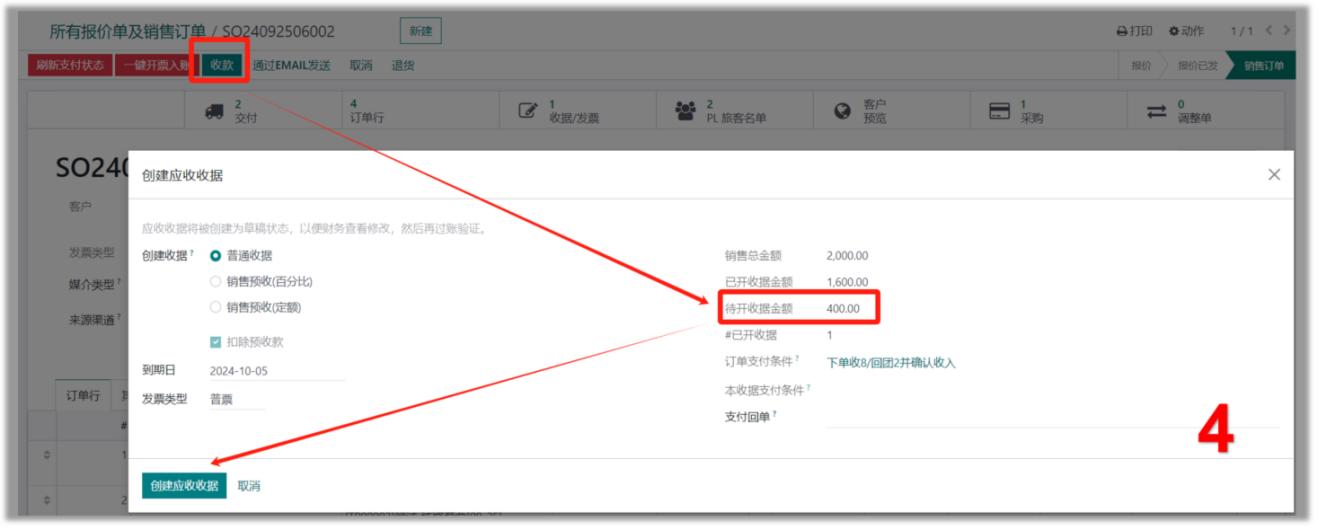Select the 销售订单 status stage
This screenshot has height=530, width=1318.
1263,65
